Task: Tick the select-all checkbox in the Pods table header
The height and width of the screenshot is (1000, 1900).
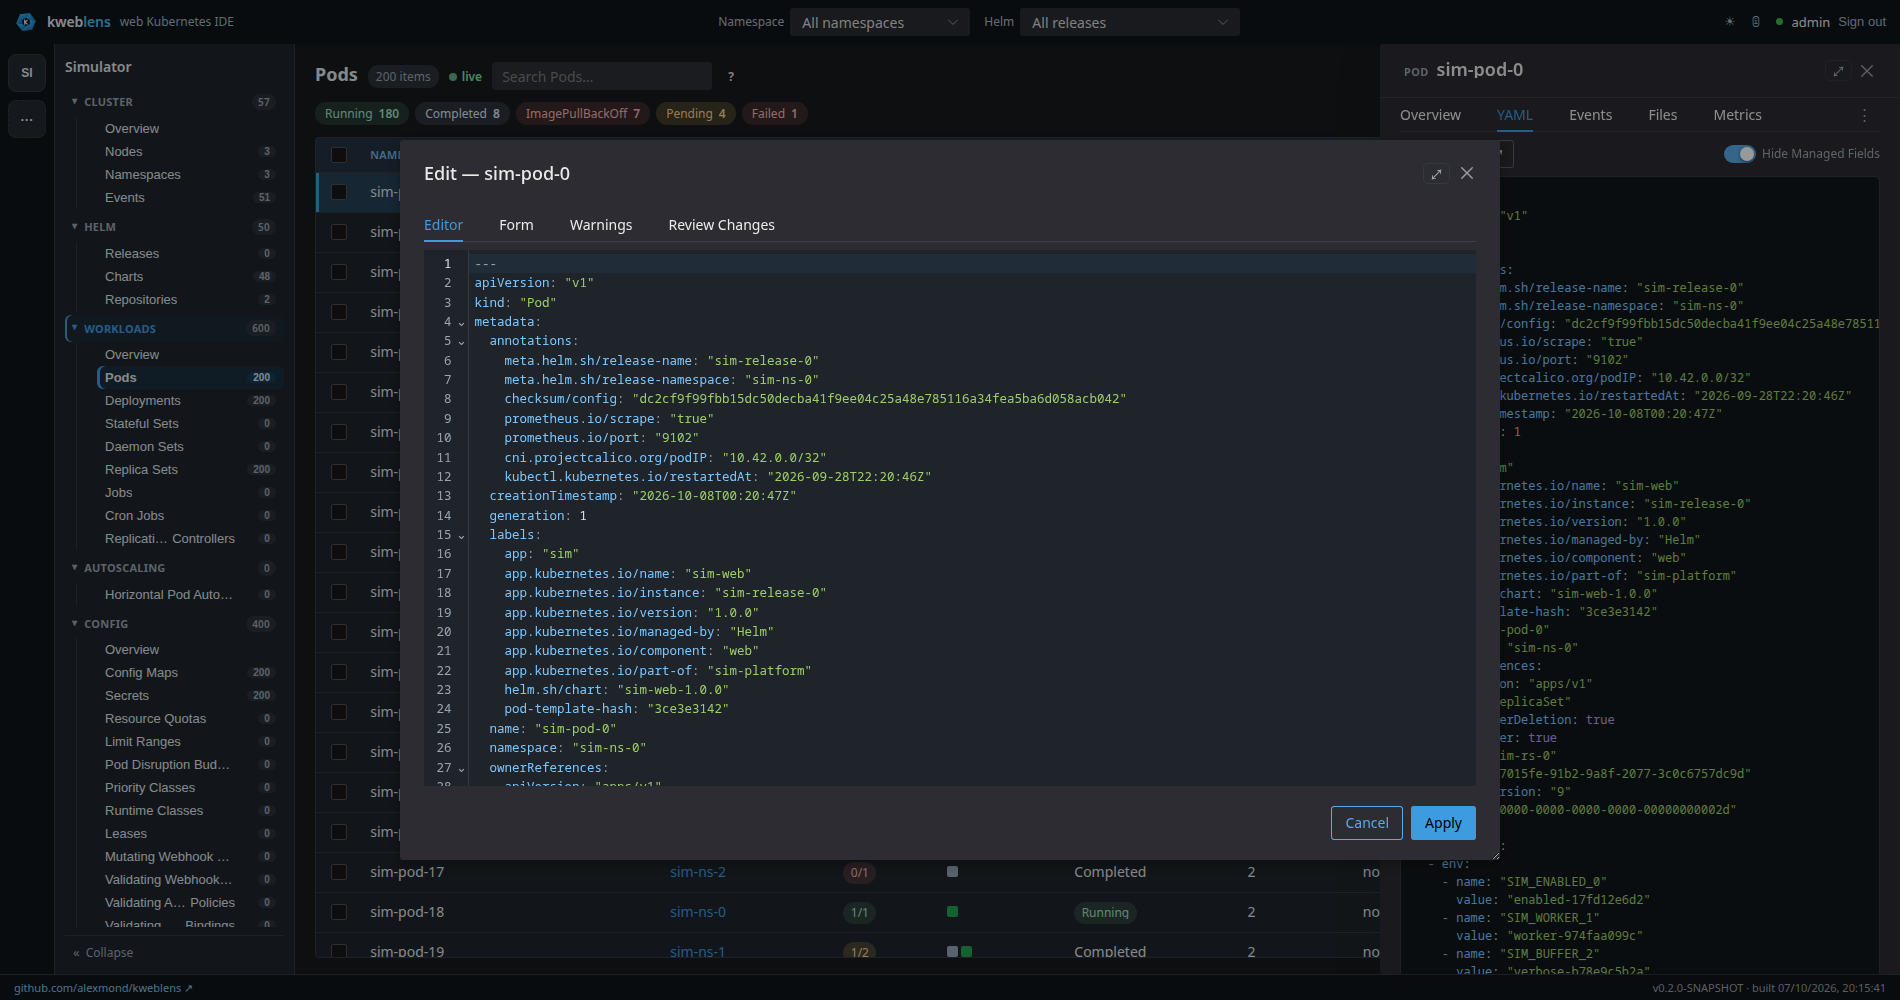Action: point(339,155)
